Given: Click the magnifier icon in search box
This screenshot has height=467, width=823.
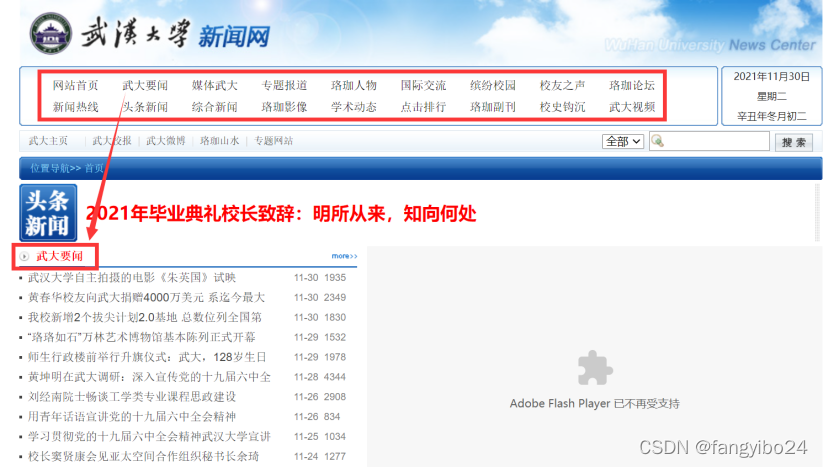Looking at the screenshot, I should [657, 141].
